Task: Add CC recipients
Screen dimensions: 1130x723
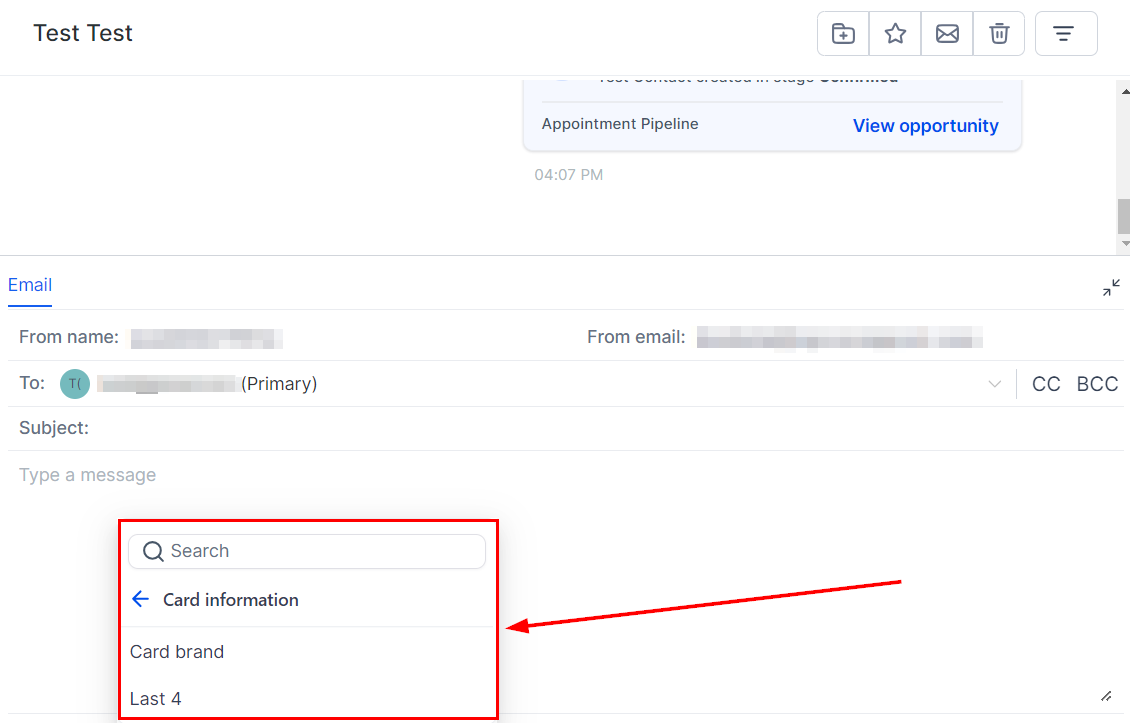Action: tap(1046, 384)
